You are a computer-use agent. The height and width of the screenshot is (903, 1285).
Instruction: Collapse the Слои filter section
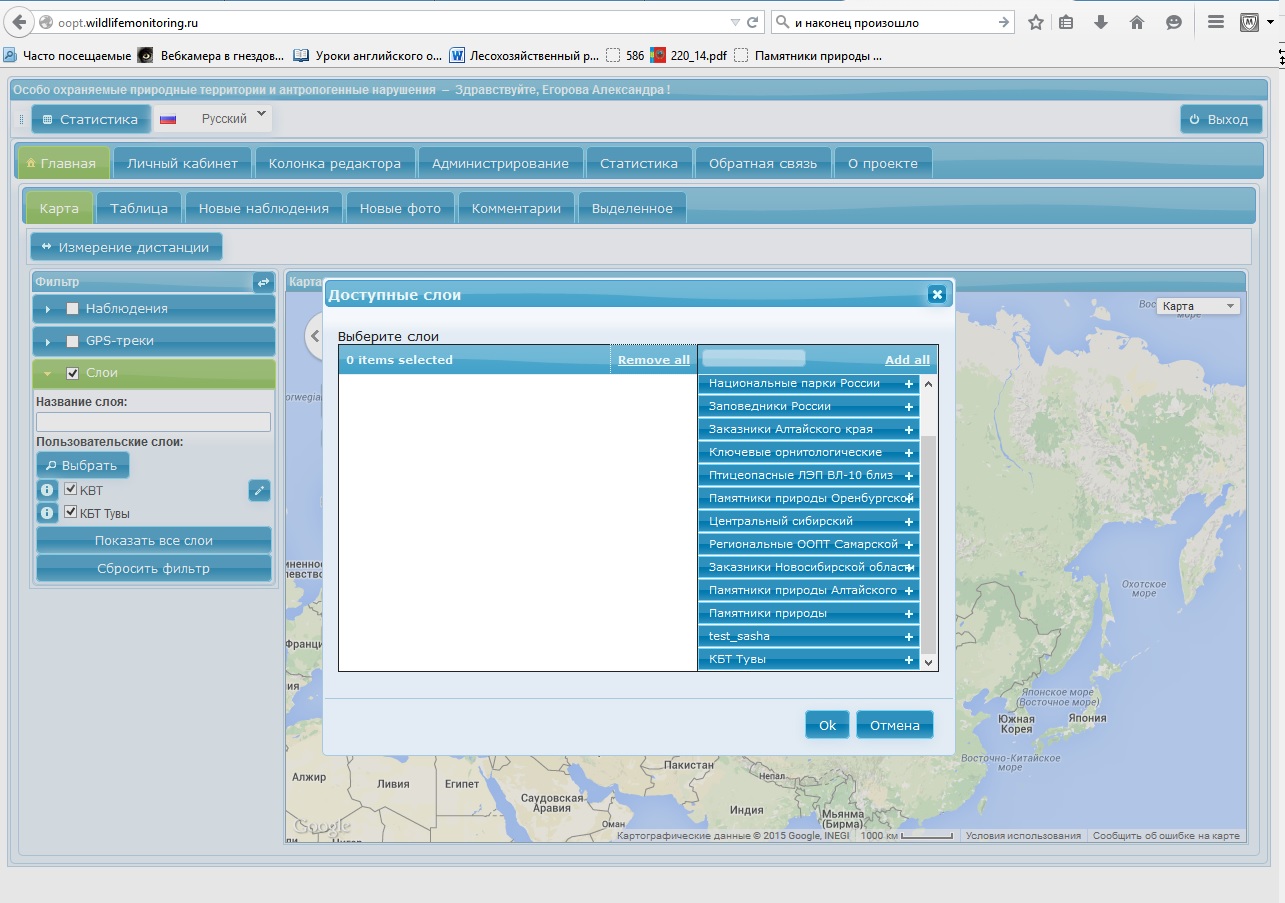(x=47, y=373)
